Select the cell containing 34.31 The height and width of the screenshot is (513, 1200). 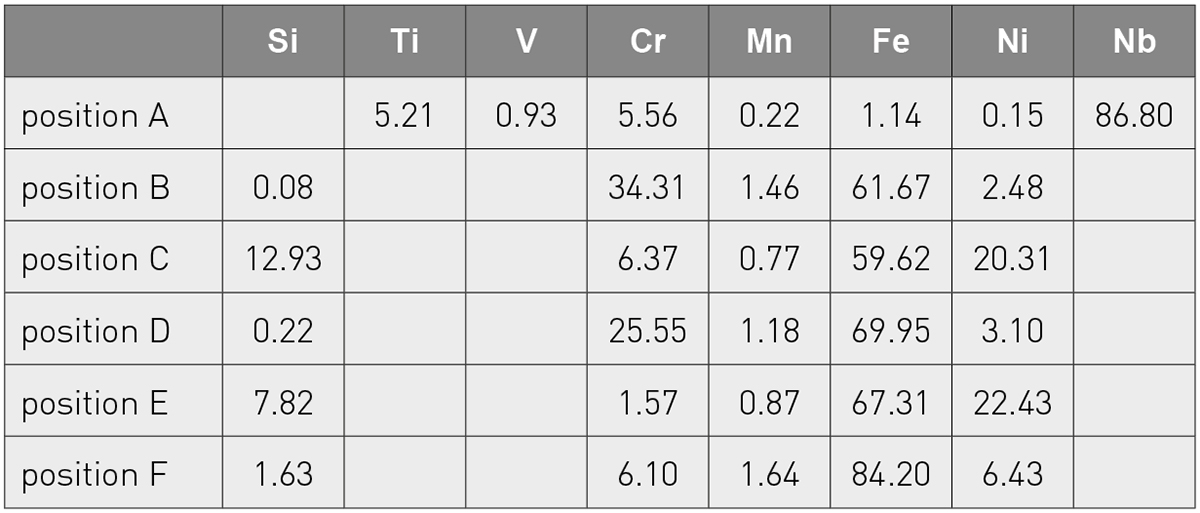(648, 186)
